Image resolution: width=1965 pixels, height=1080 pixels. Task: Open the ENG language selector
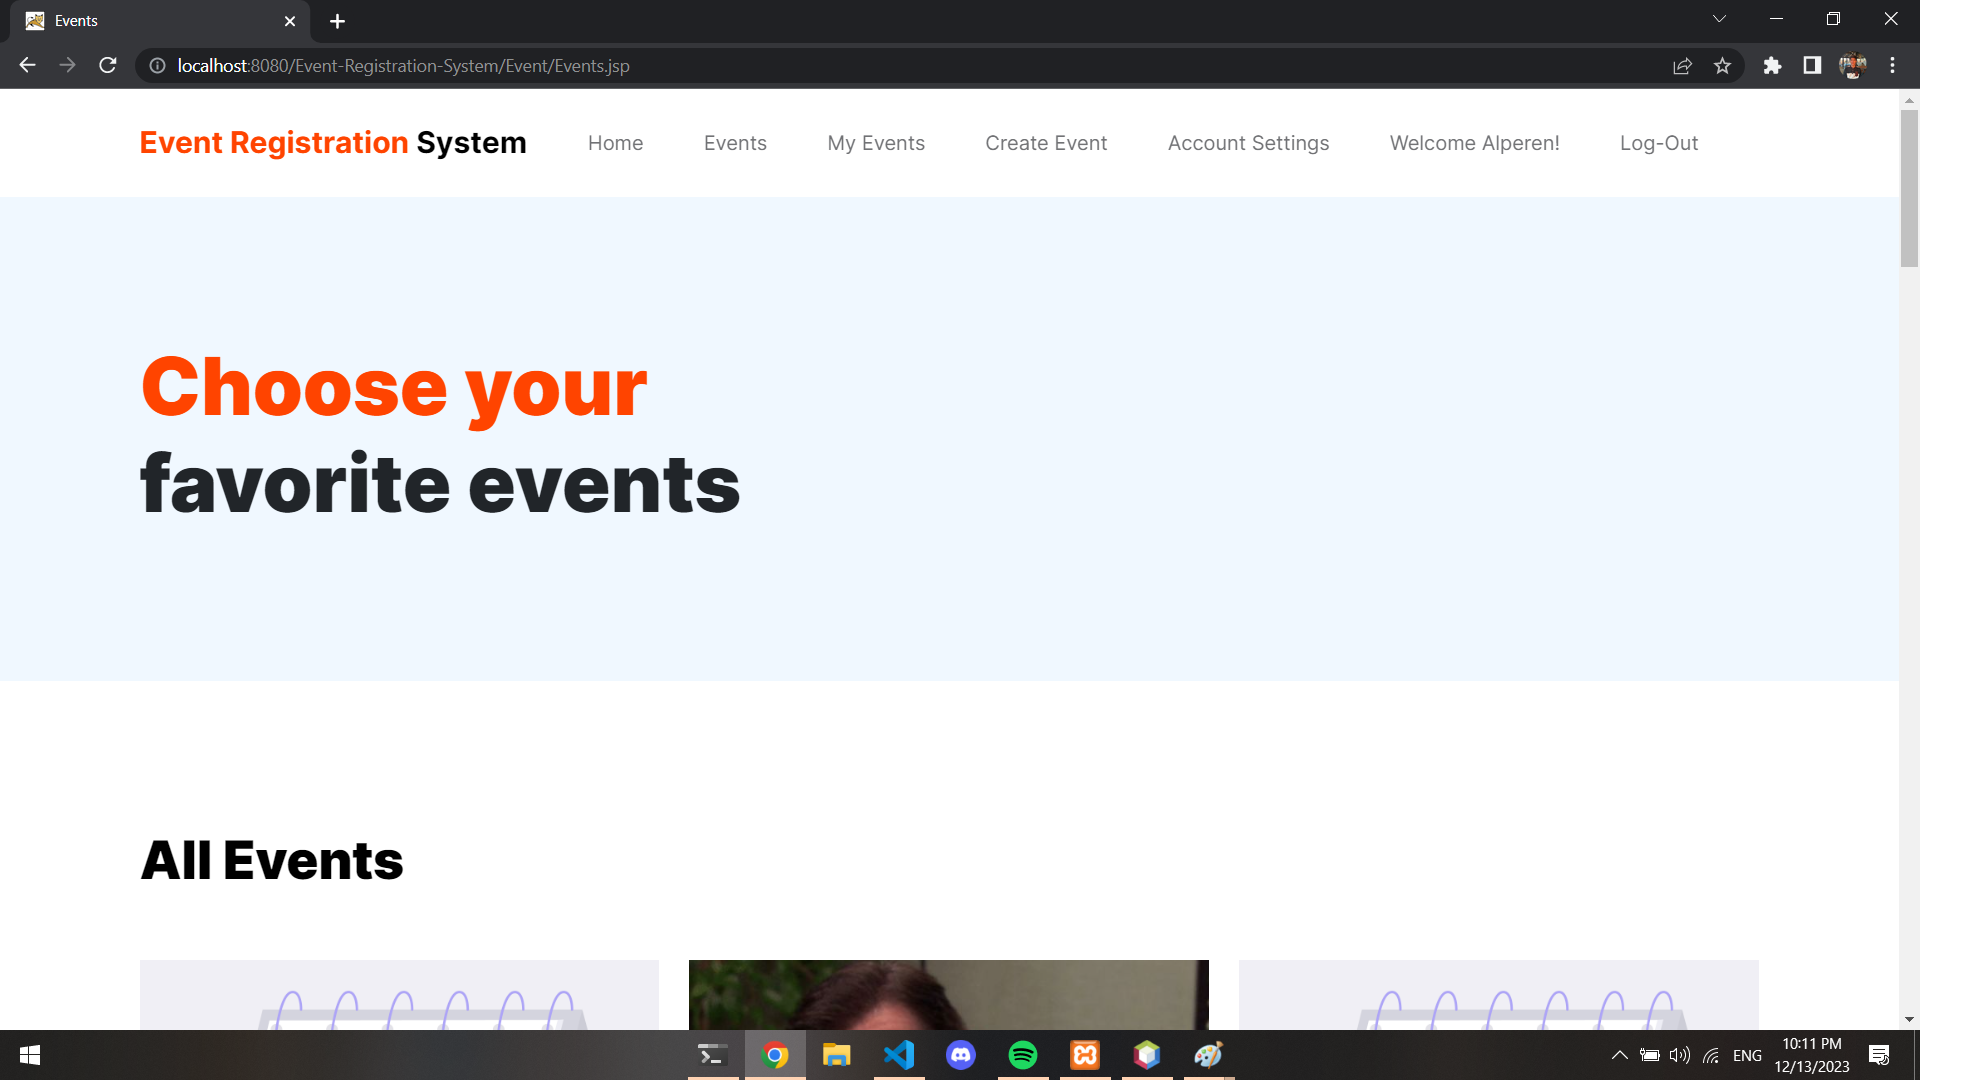1747,1055
